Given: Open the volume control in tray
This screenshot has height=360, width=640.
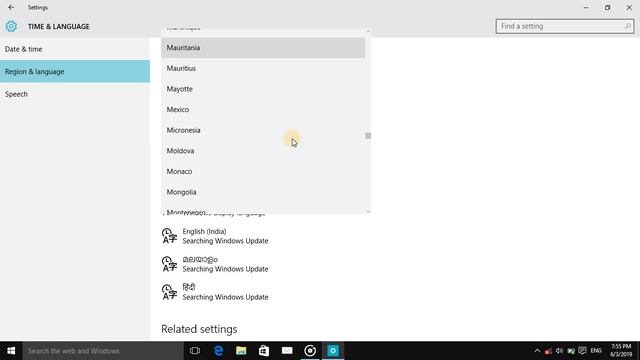Looking at the screenshot, I should (x=559, y=351).
